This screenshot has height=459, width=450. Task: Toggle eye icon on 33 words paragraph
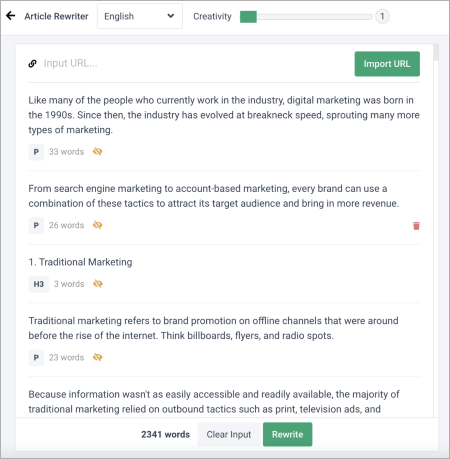coord(97,152)
